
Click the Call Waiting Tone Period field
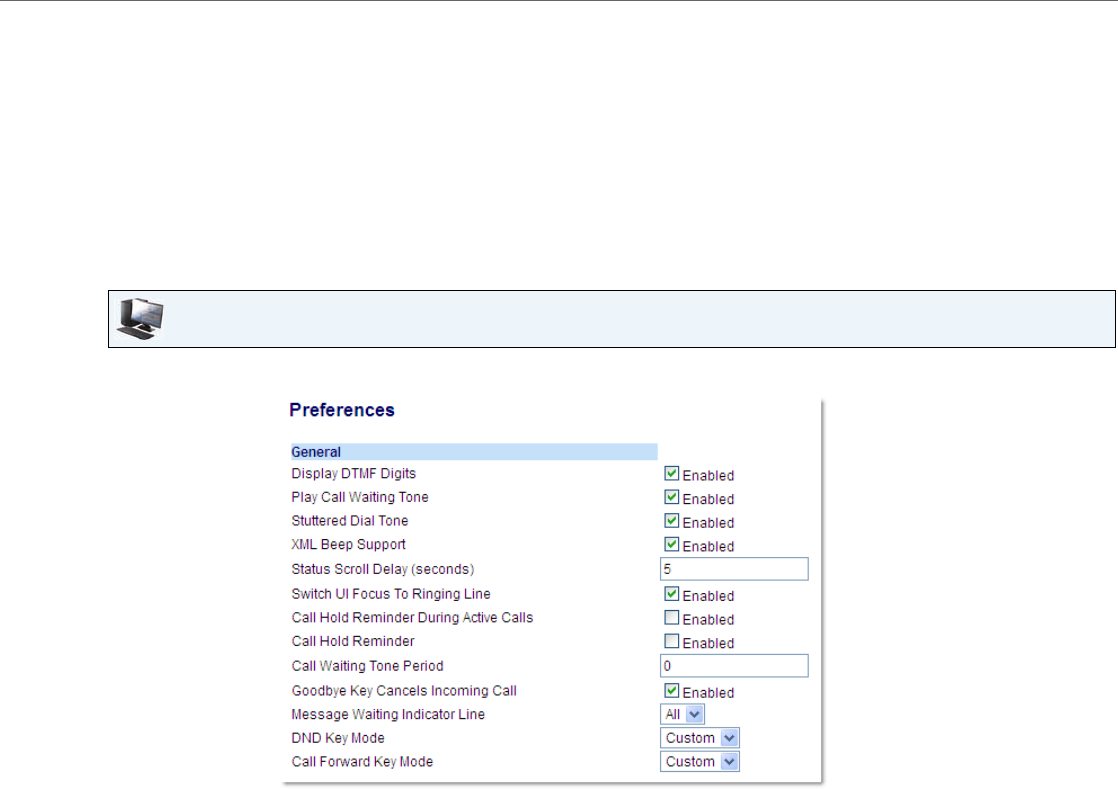pyautogui.click(x=734, y=666)
